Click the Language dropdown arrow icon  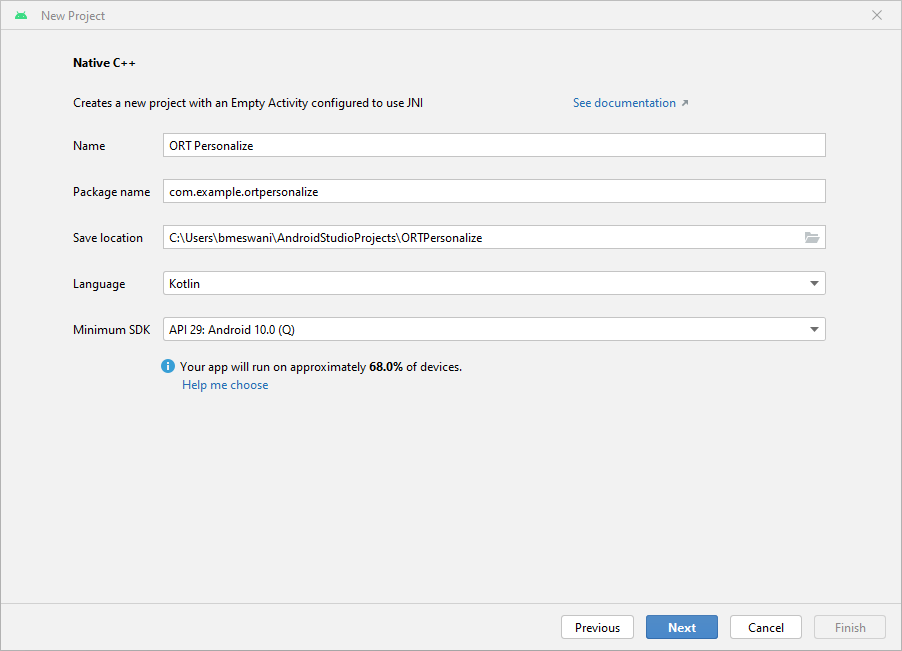pos(814,283)
